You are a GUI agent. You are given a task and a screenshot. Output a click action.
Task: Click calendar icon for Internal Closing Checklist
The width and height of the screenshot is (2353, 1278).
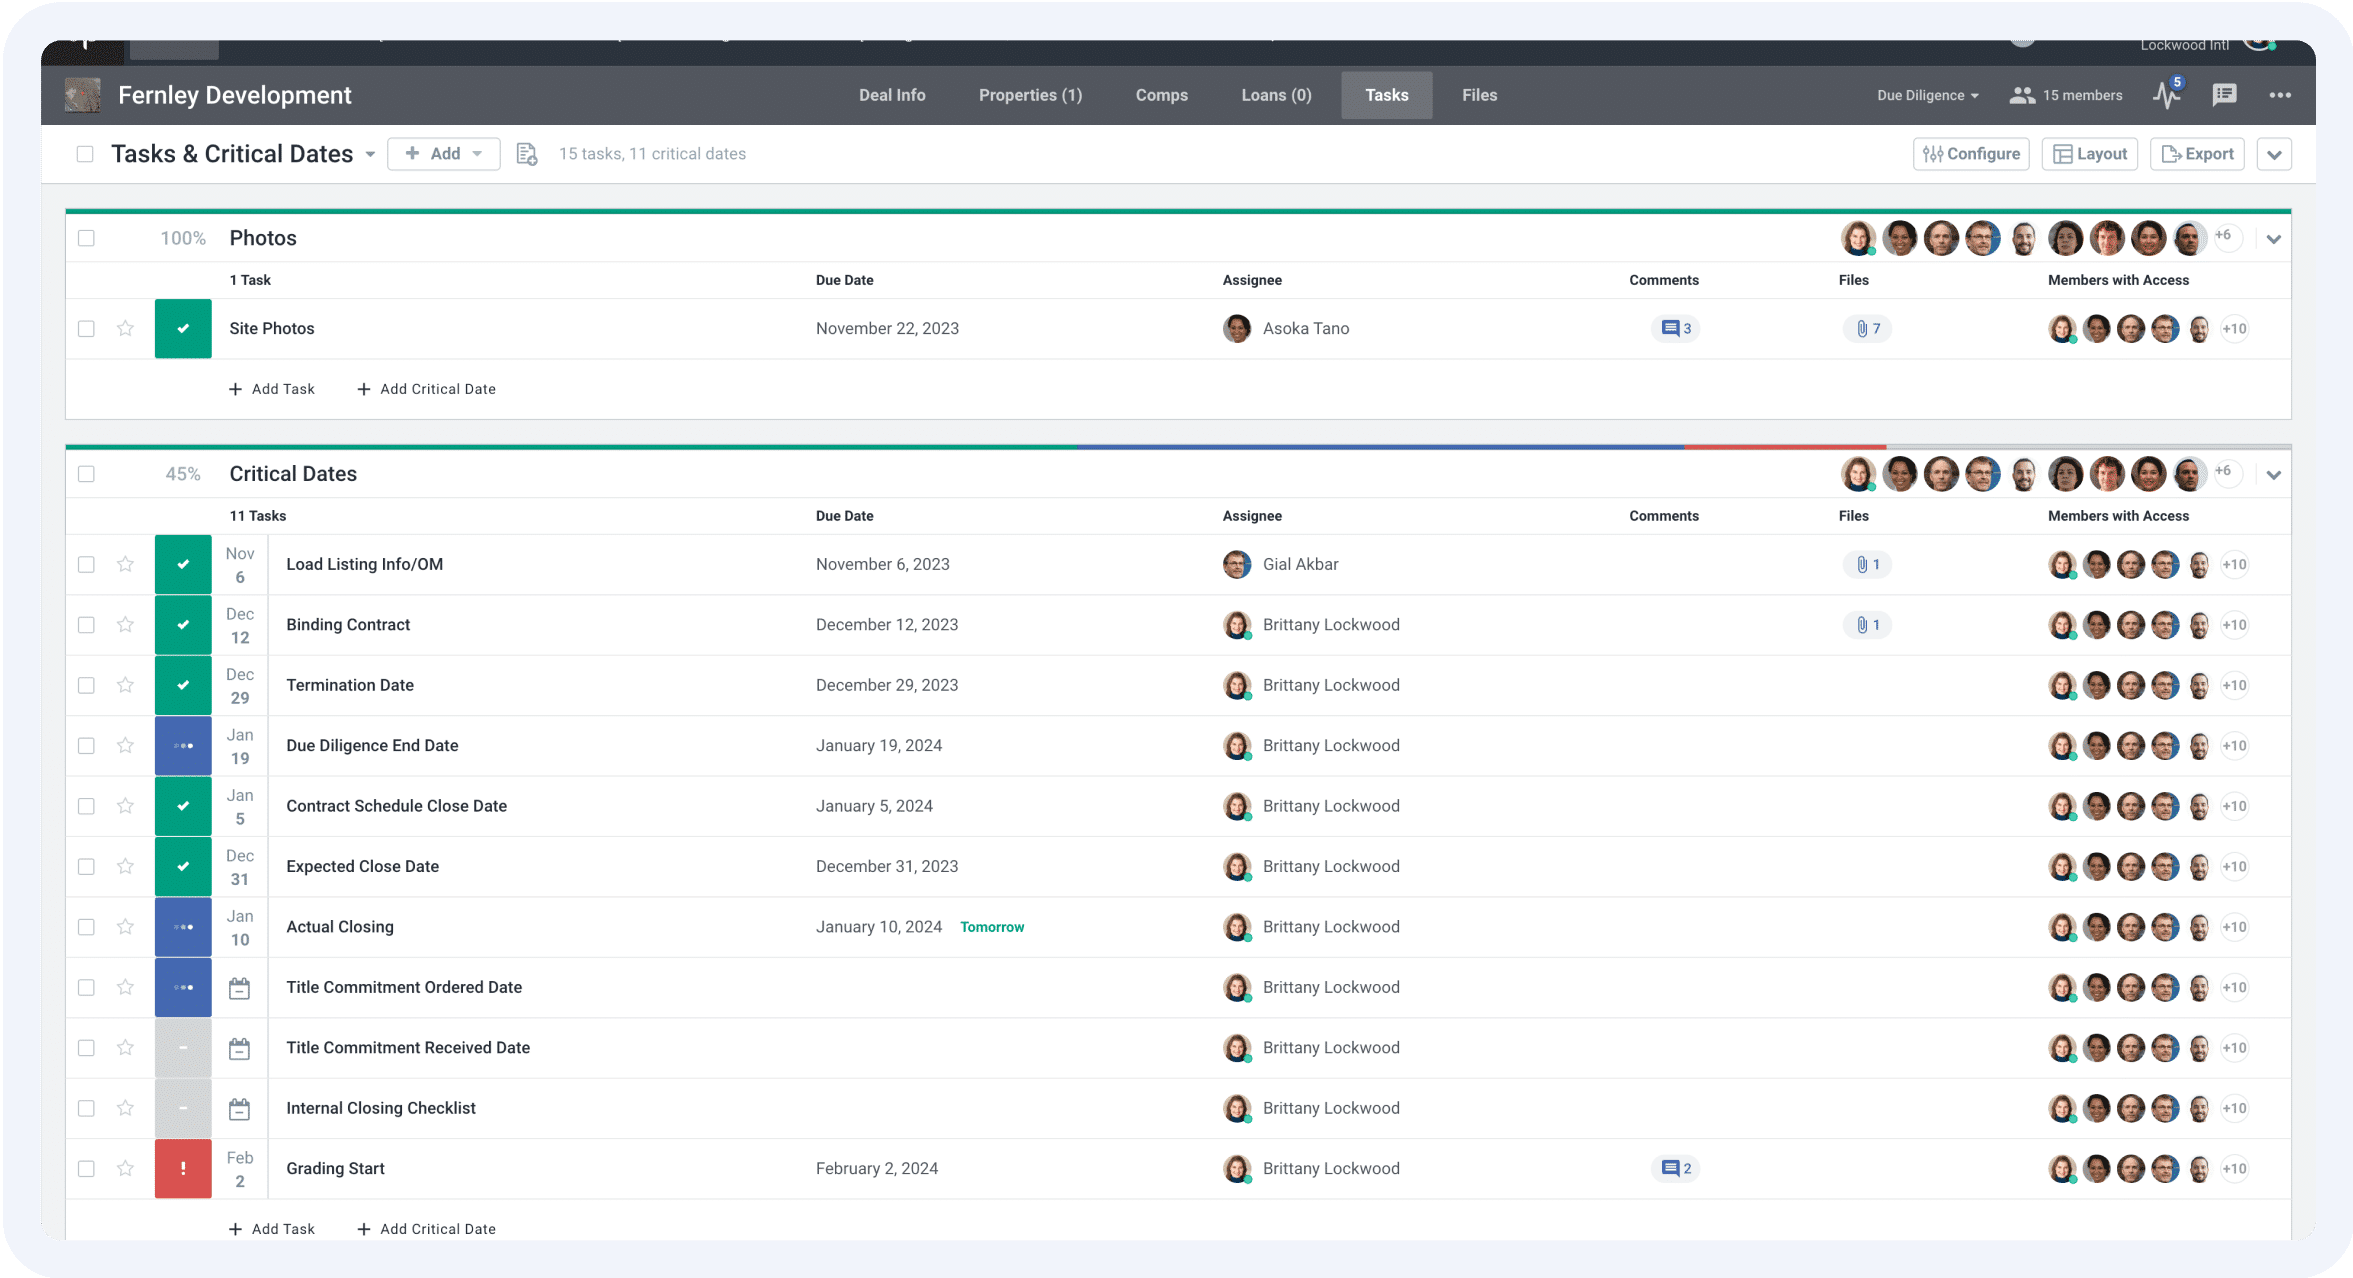[x=239, y=1109]
